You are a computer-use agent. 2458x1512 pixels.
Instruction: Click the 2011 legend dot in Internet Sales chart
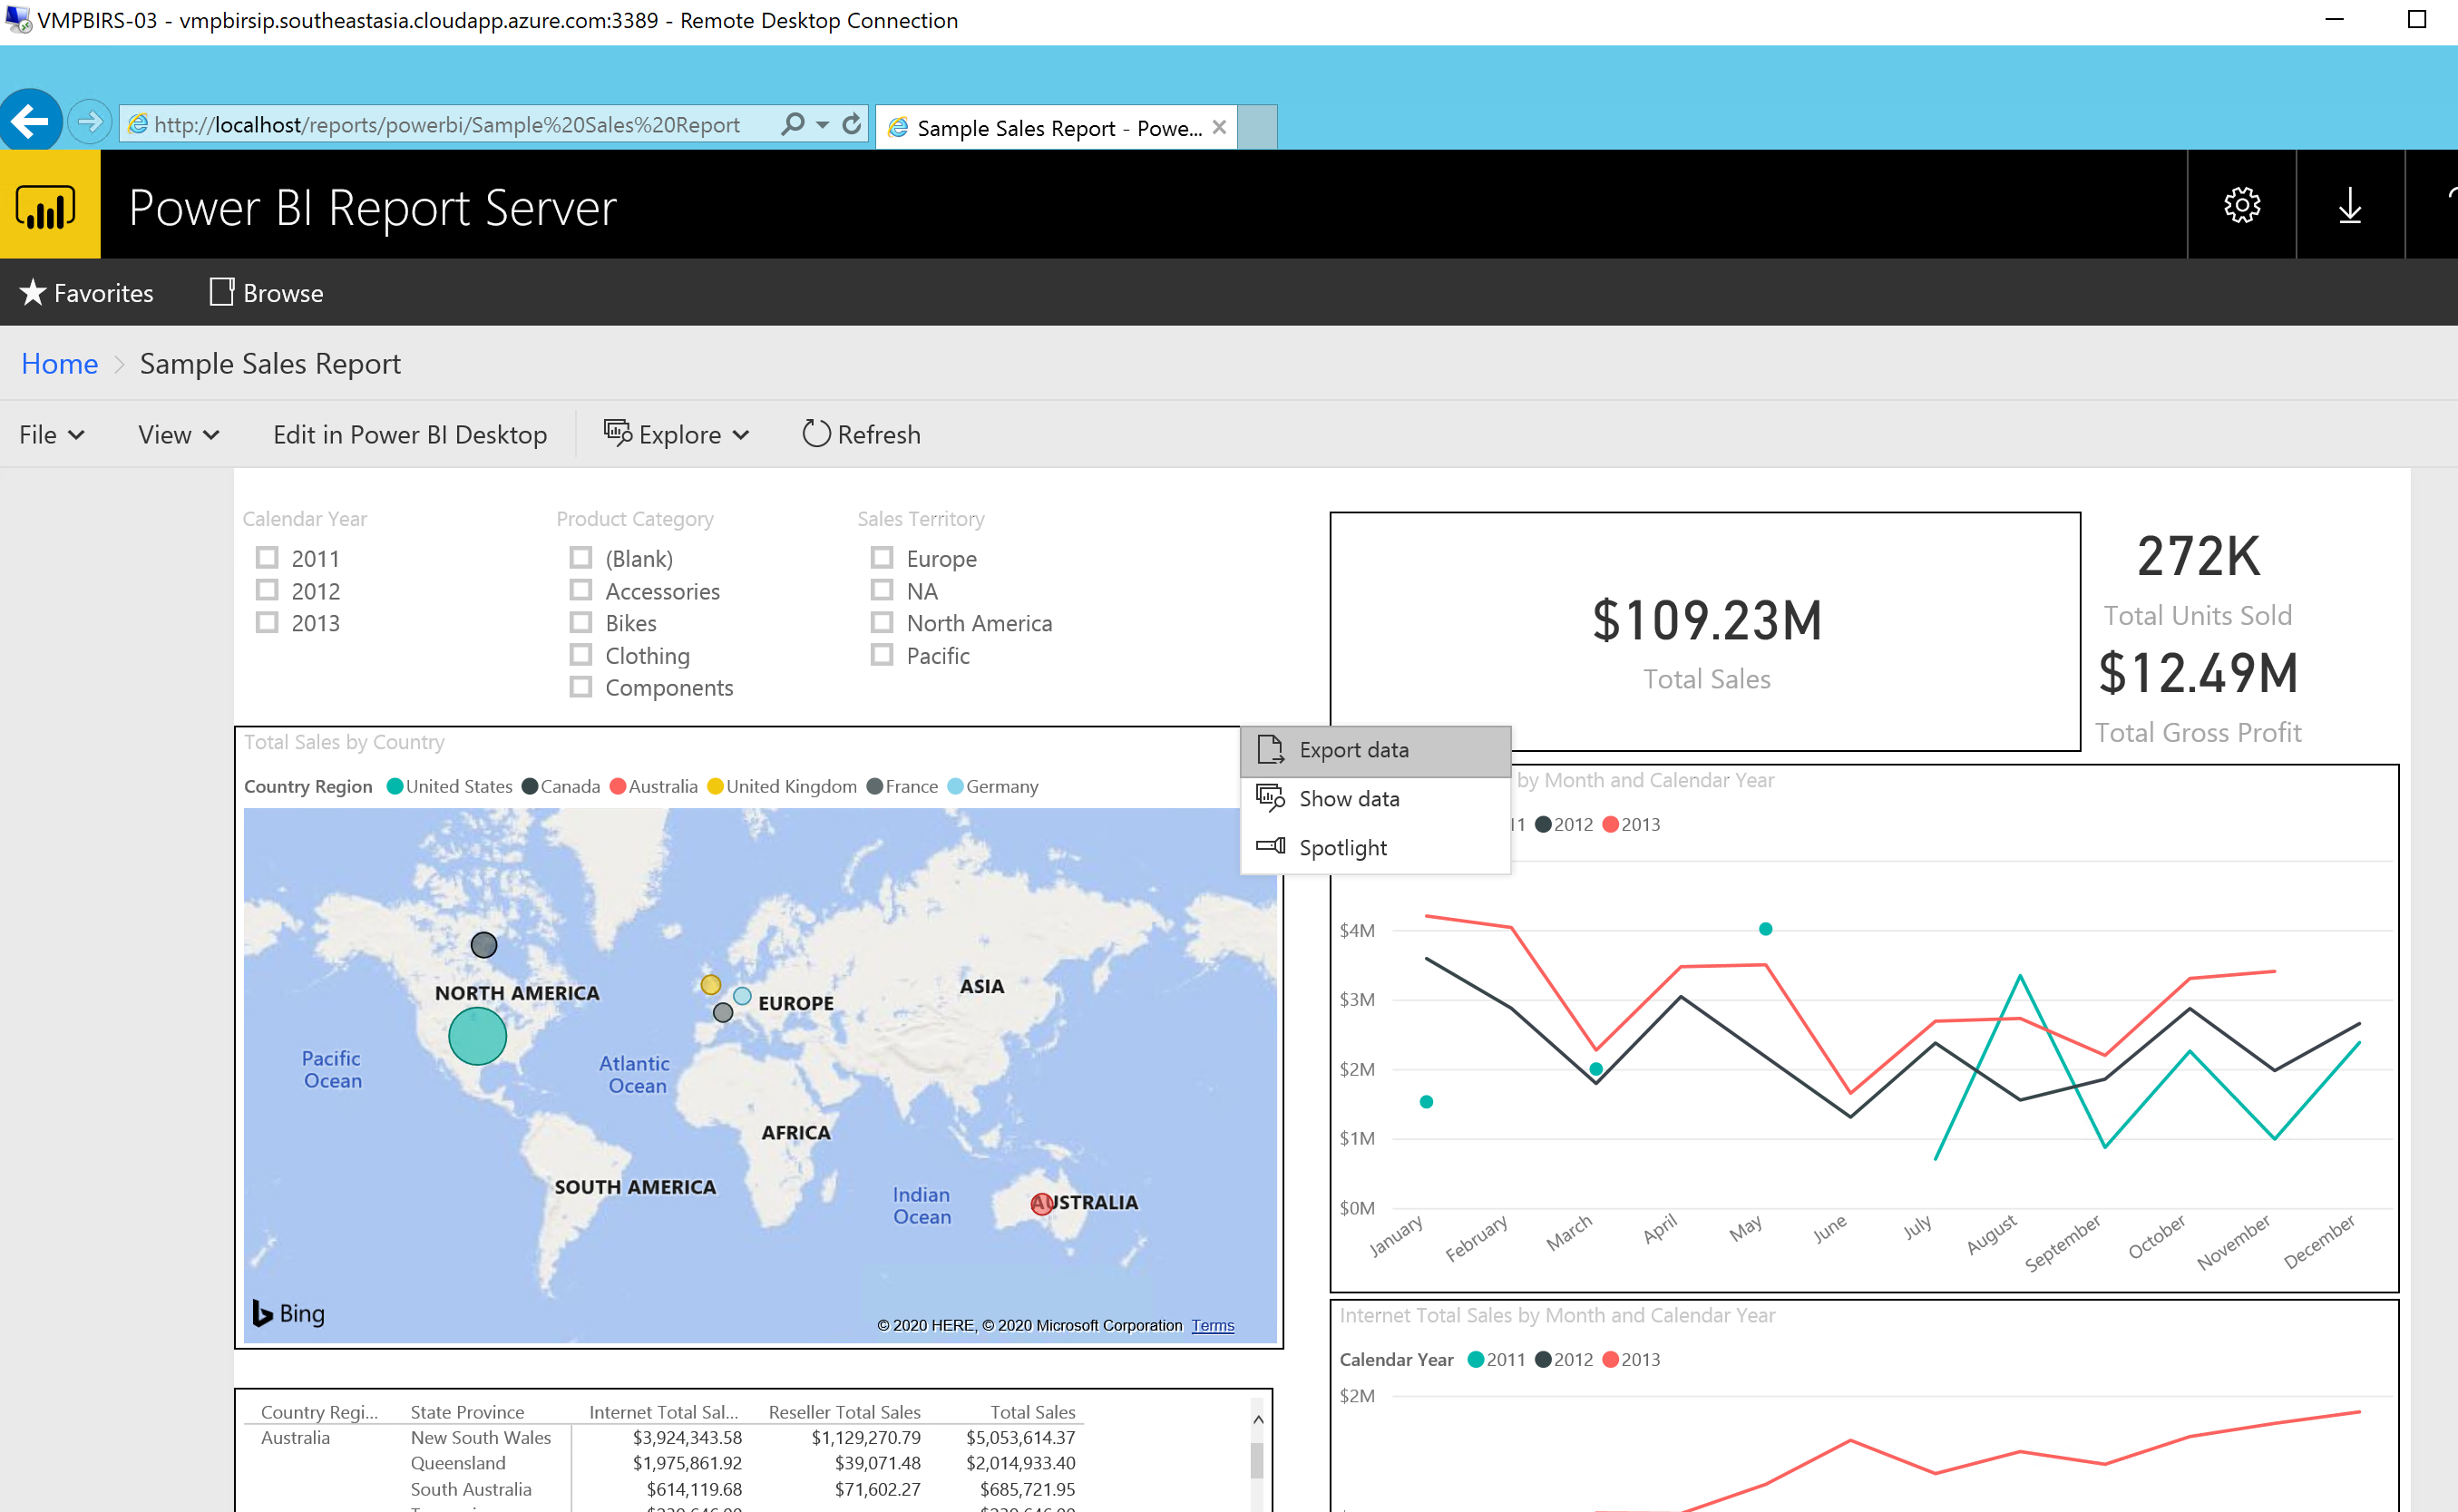tap(1475, 1359)
